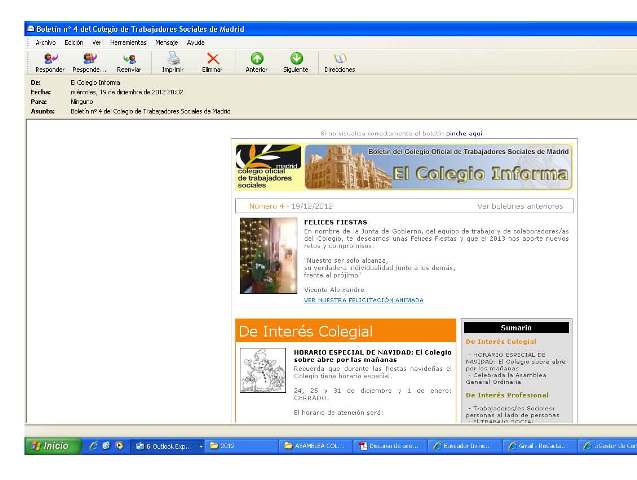The width and height of the screenshot is (637, 480).
Task: Click Sumario link 'Celebrada la Asamblea General Ordinaria'
Action: pos(506,378)
